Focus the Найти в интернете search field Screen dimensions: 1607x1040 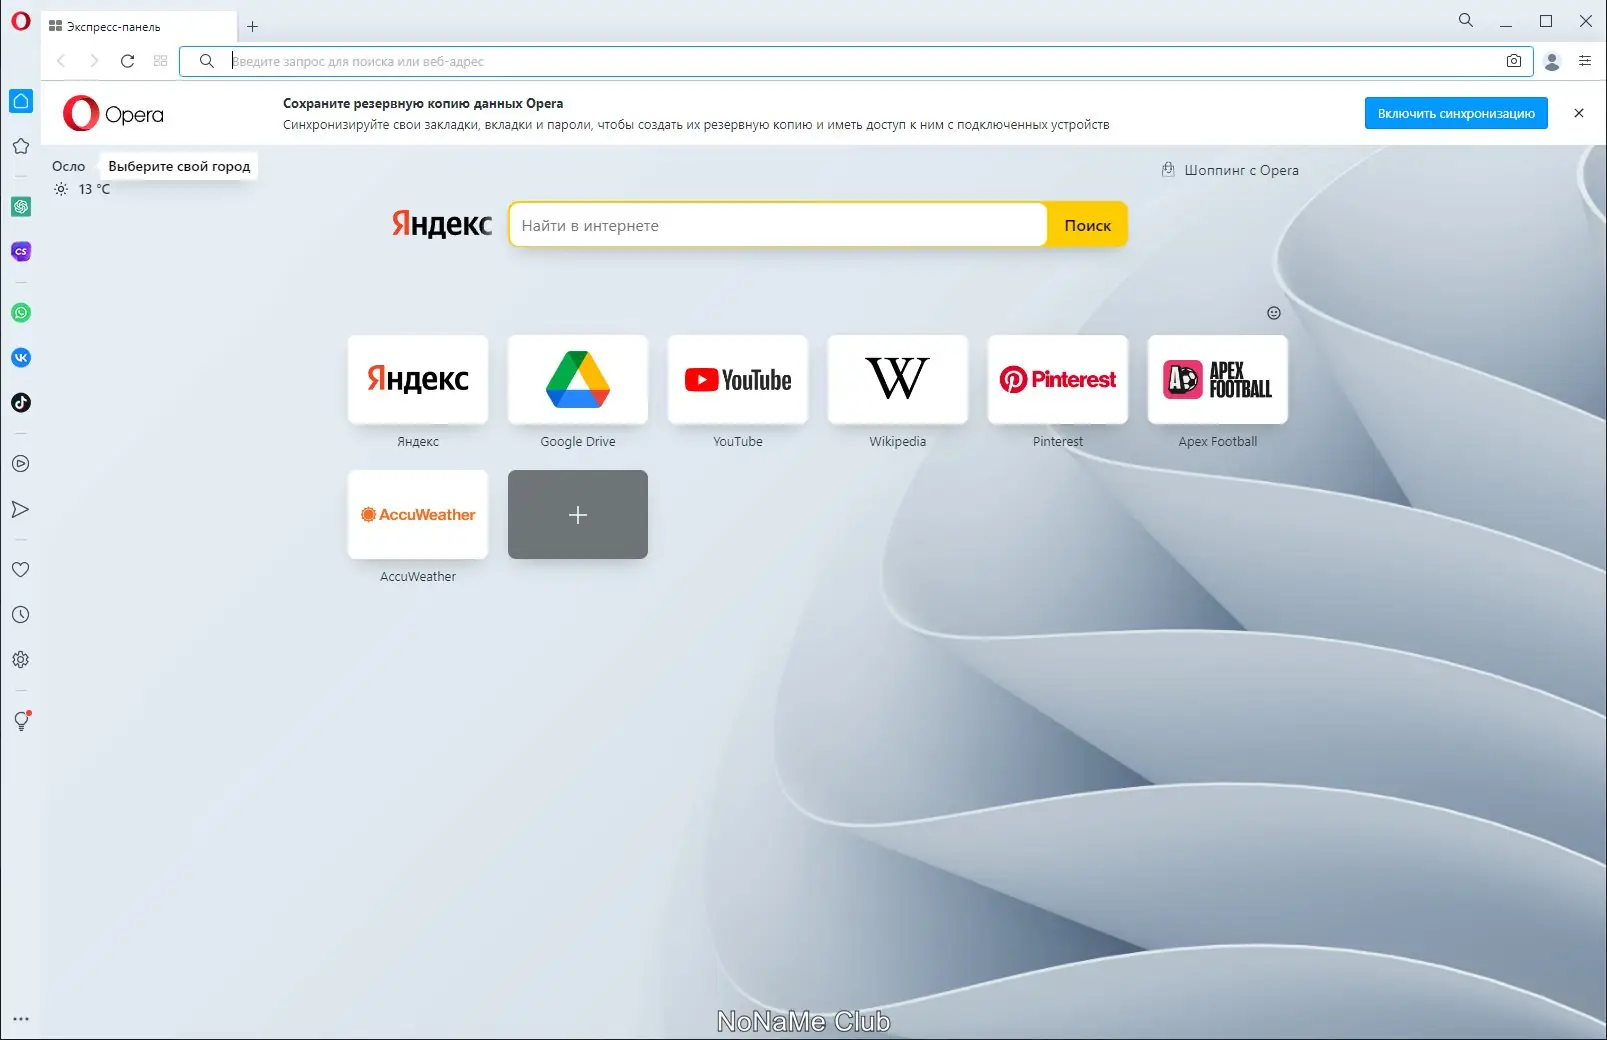pyautogui.click(x=778, y=225)
